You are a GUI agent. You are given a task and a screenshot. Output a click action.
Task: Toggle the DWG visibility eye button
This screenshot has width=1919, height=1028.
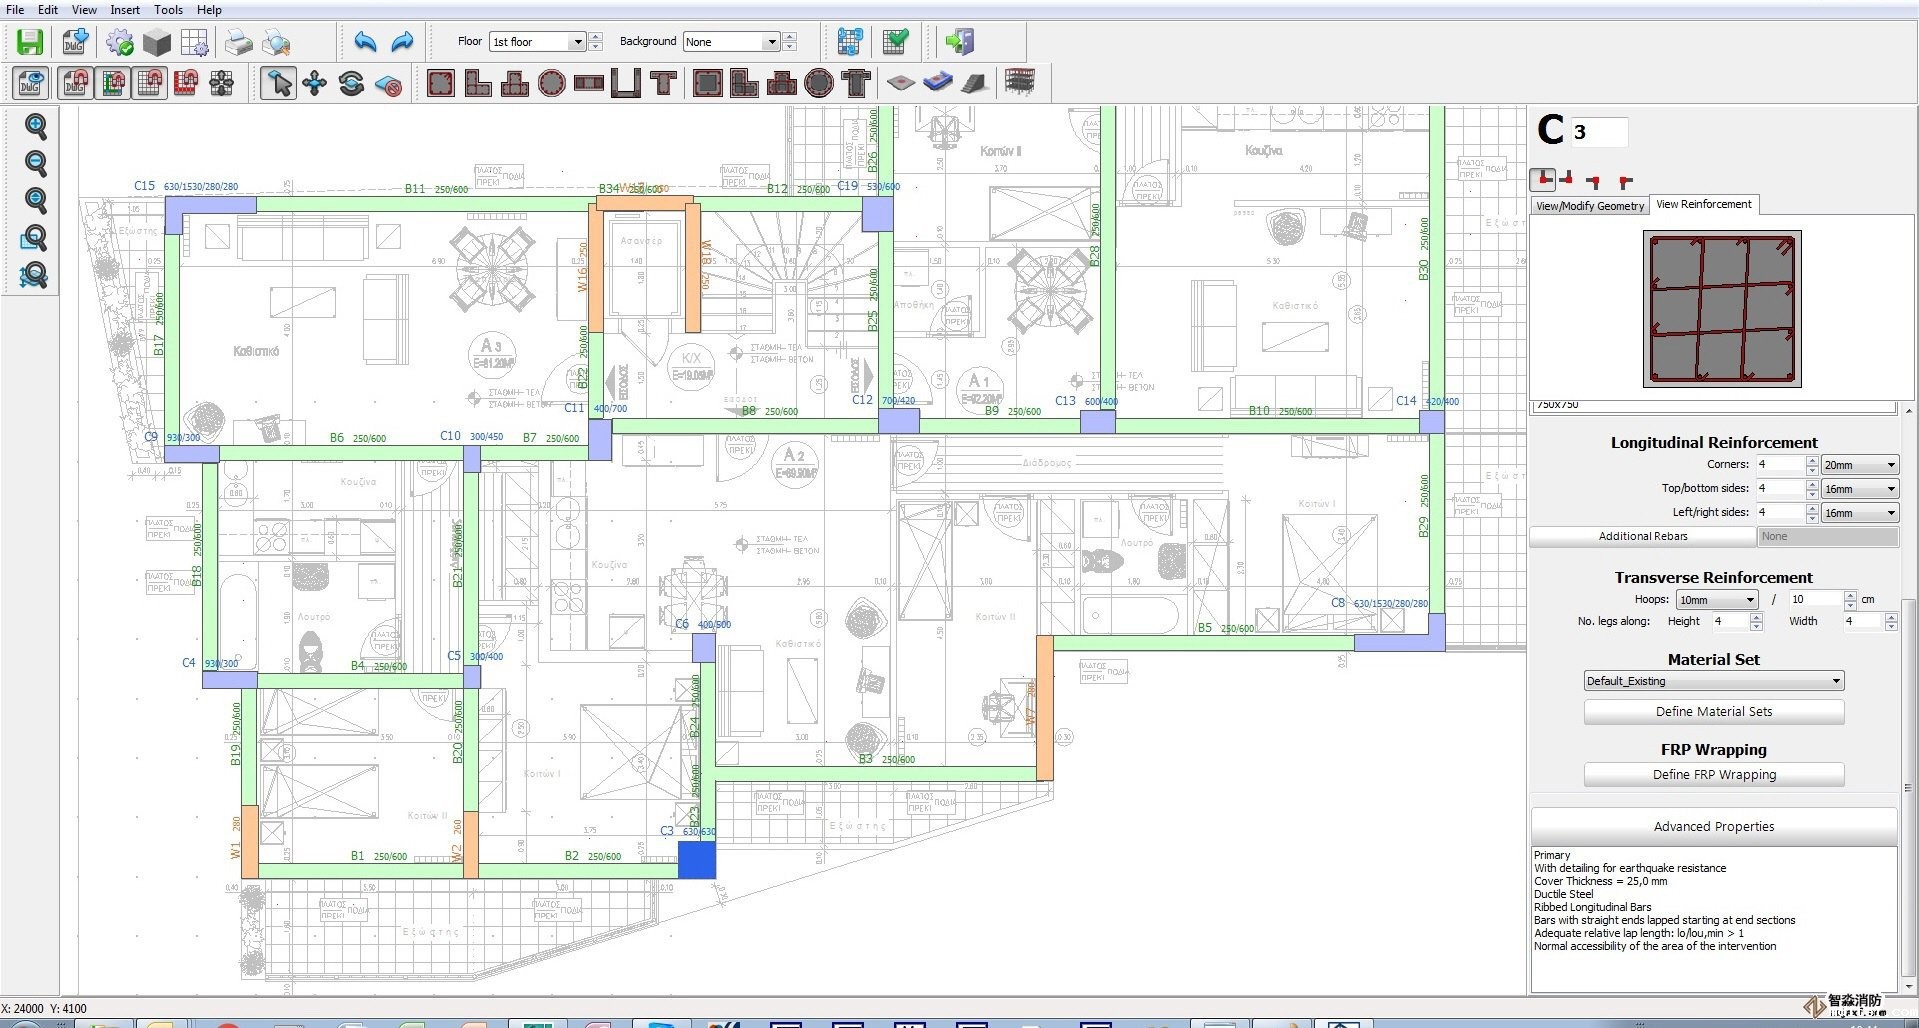pyautogui.click(x=30, y=83)
